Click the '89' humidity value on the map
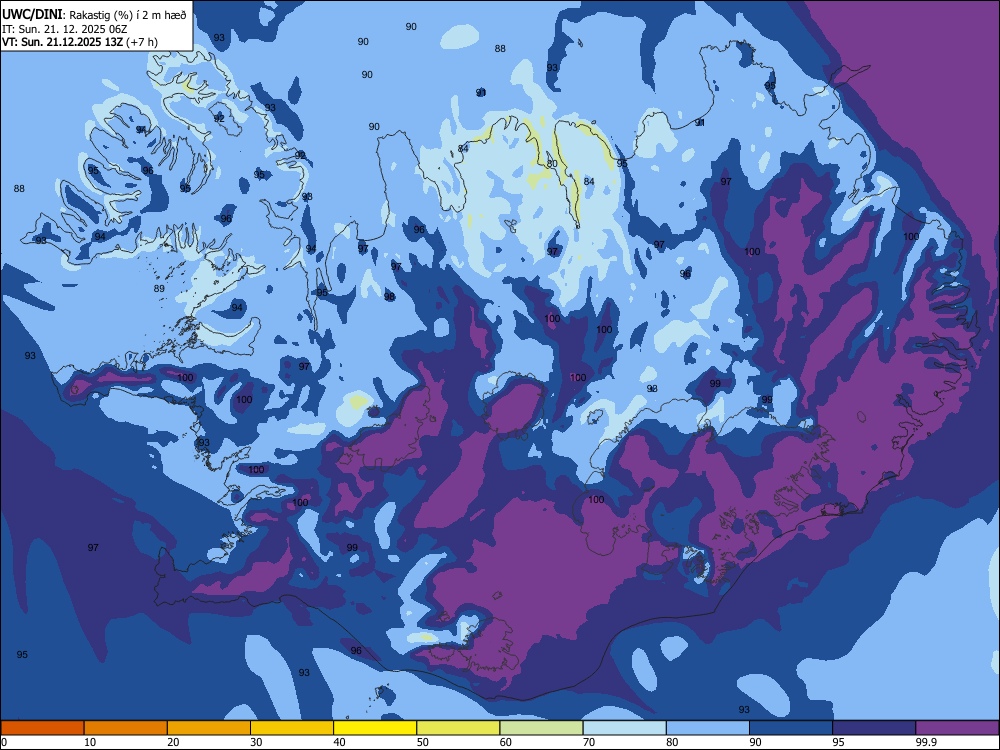 point(159,289)
